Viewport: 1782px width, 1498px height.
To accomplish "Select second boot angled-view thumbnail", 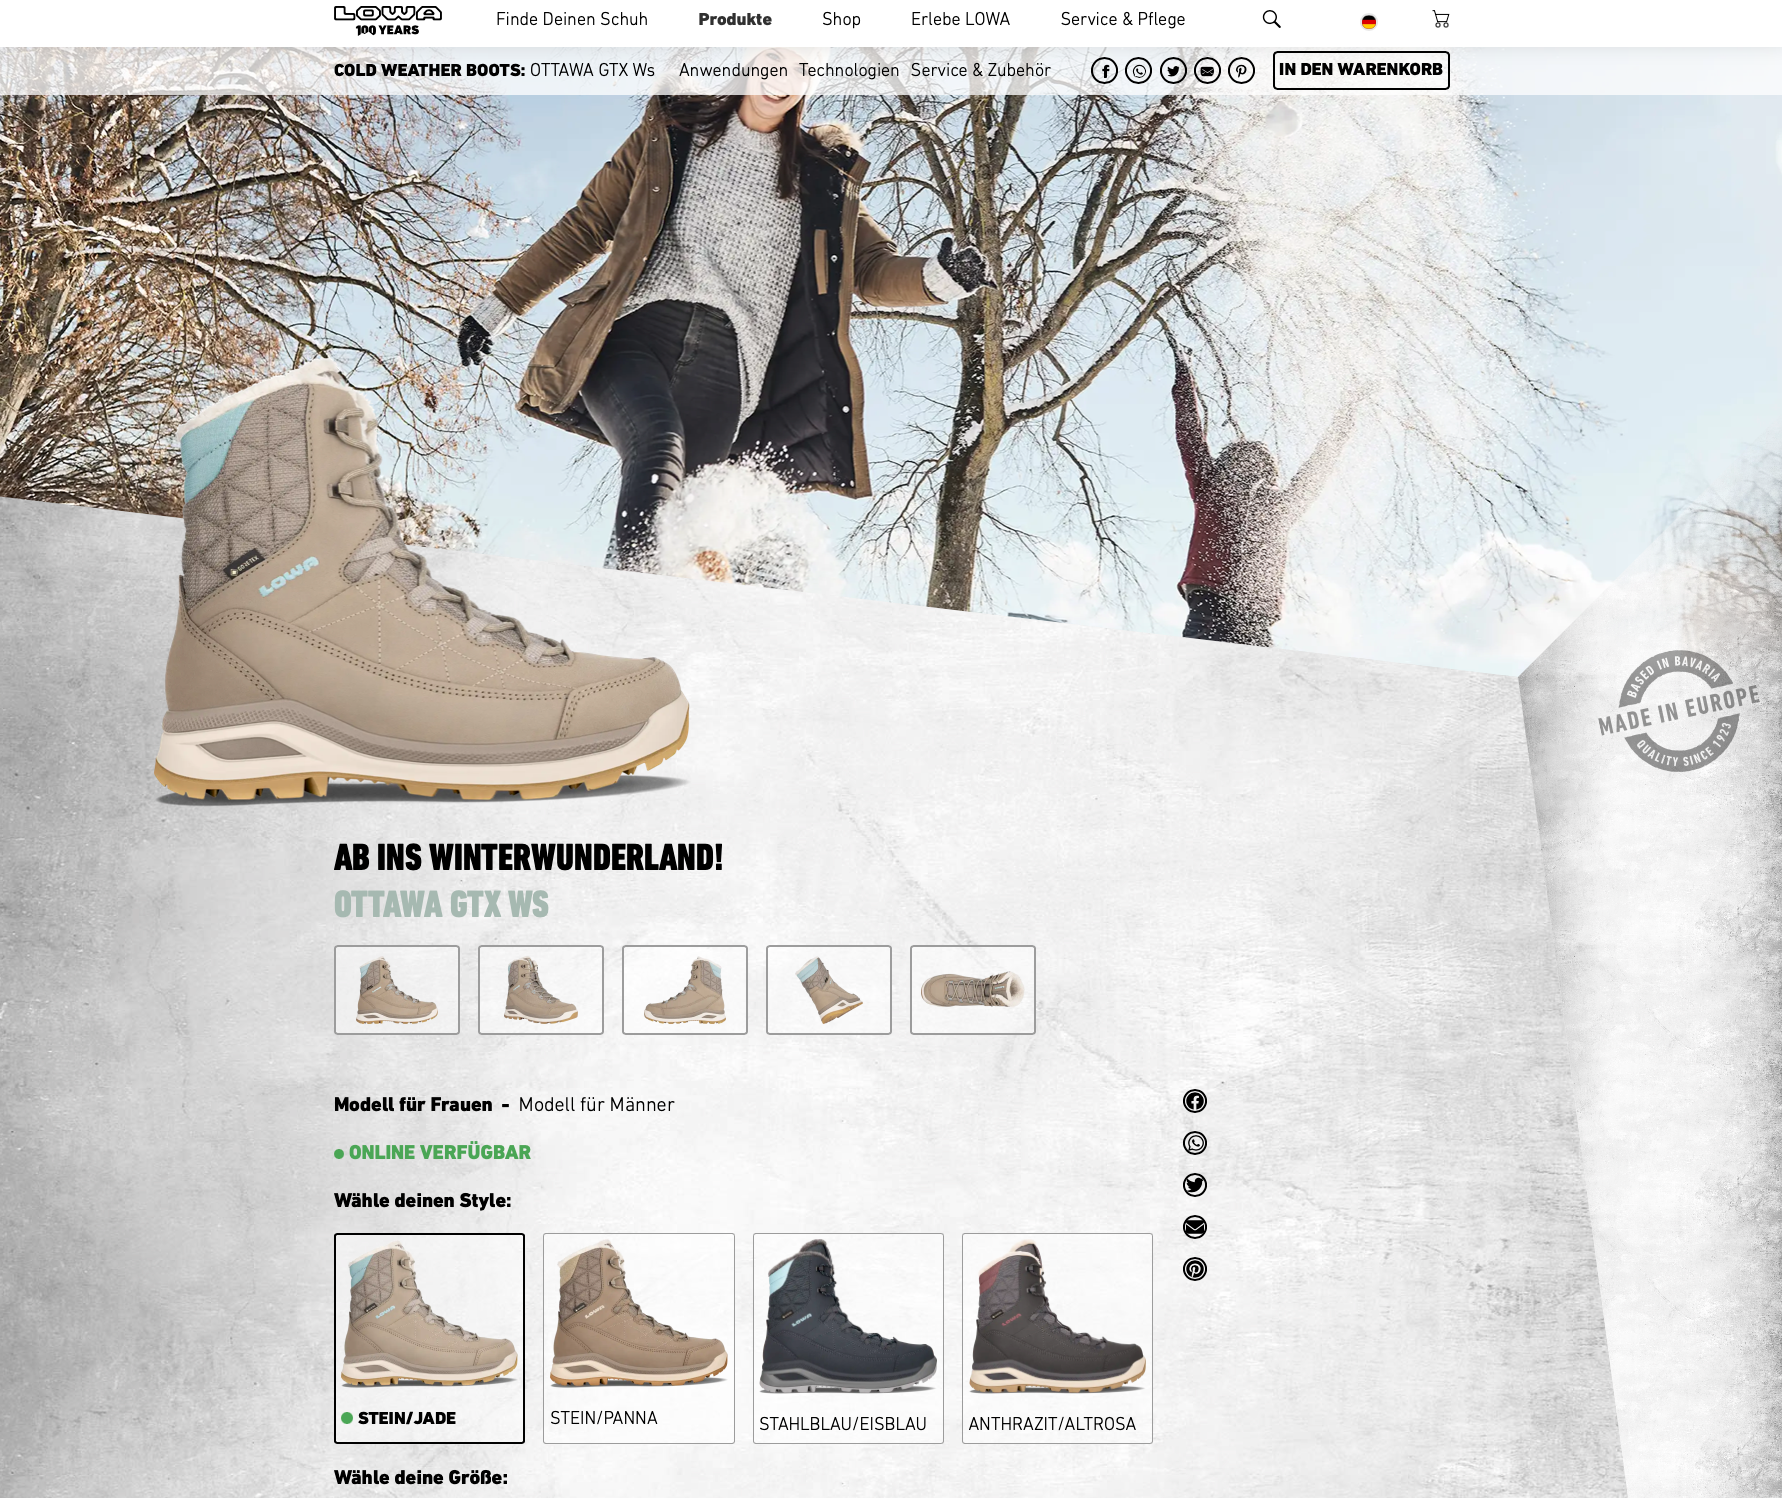I will click(x=541, y=990).
